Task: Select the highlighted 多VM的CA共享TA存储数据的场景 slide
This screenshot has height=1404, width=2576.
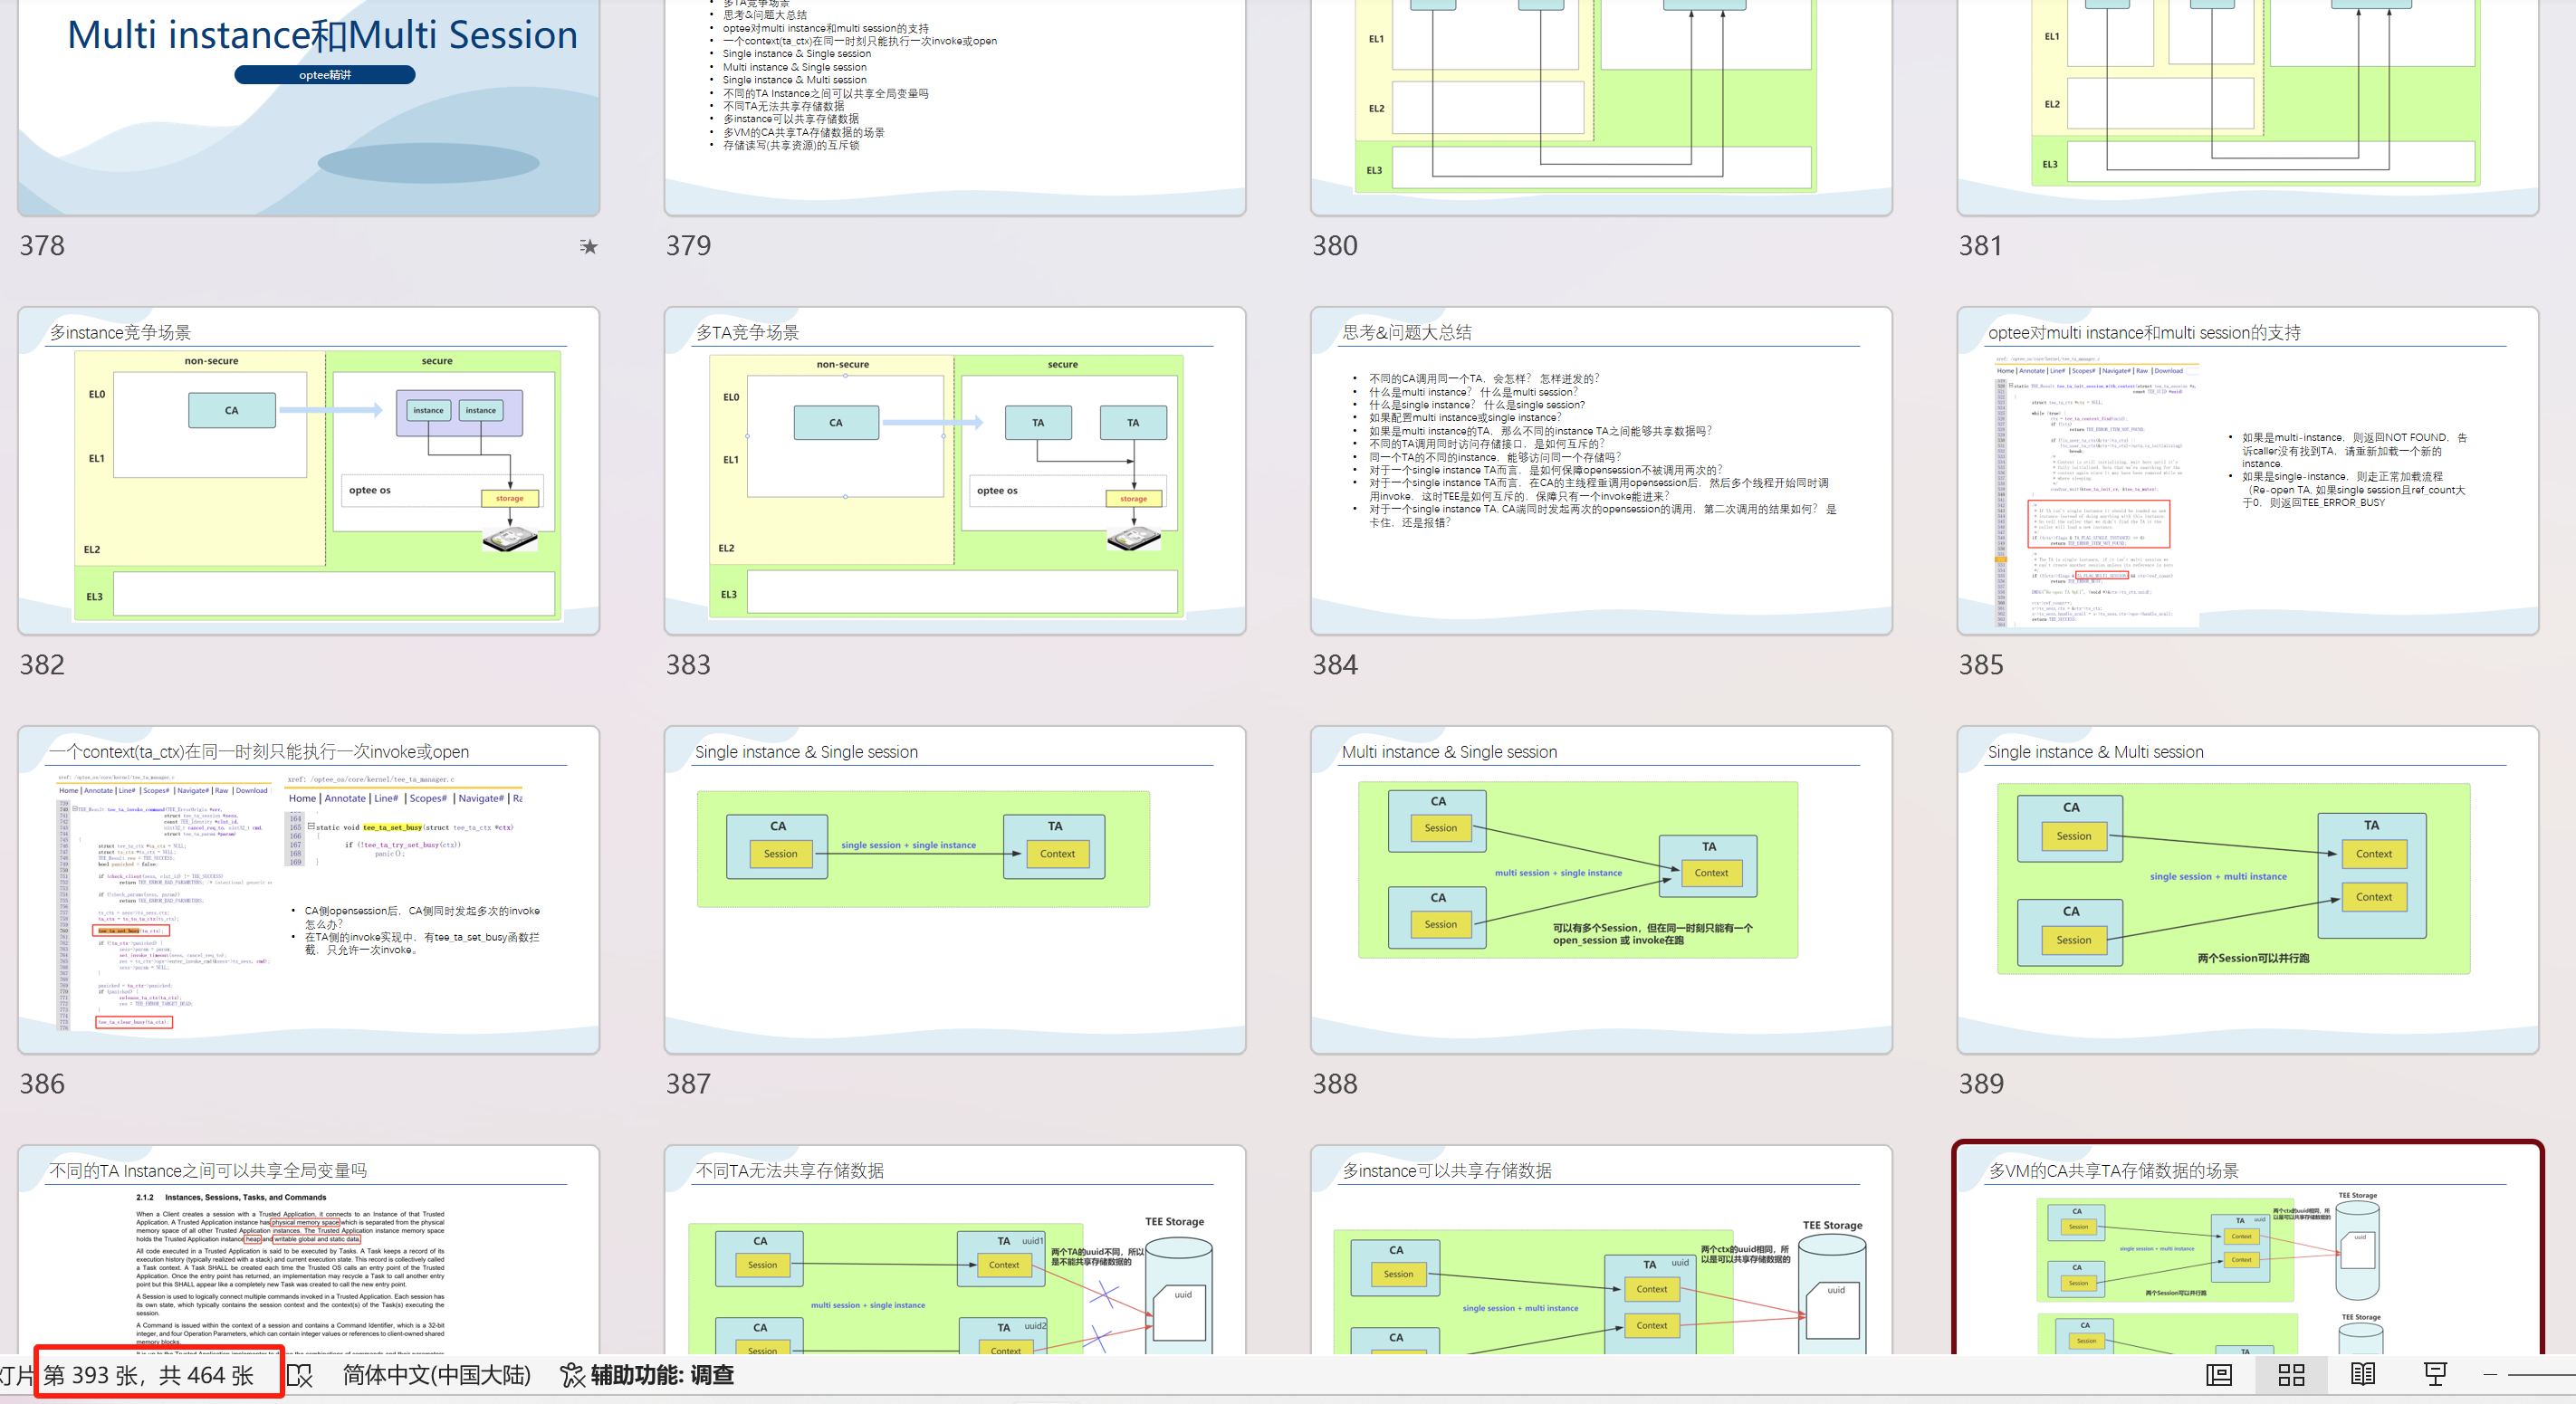Action: 2246,1250
